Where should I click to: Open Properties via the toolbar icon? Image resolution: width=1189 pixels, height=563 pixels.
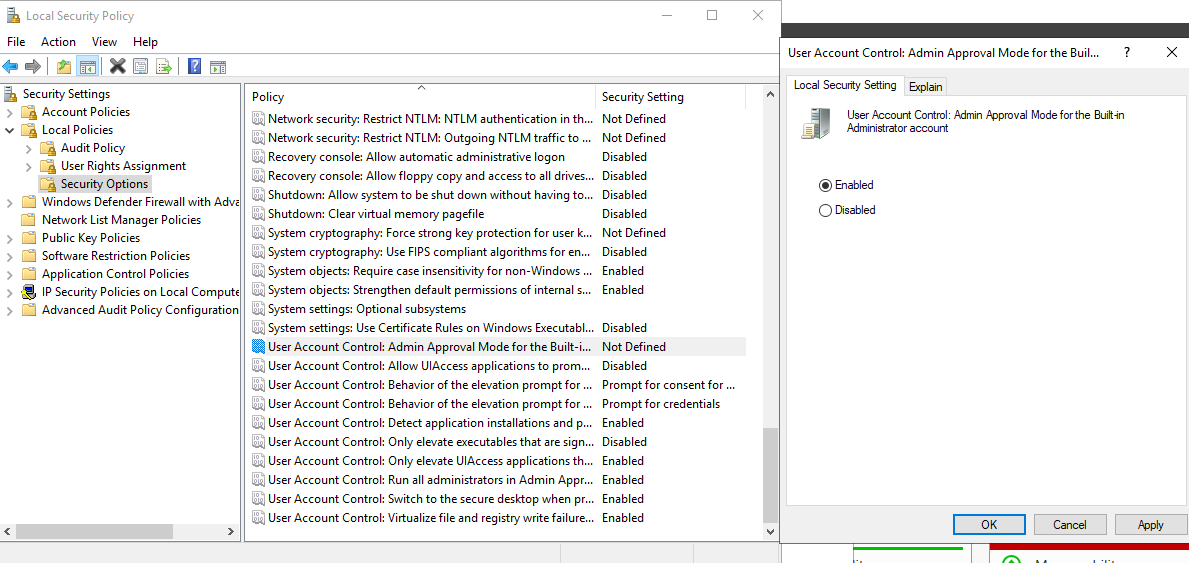click(140, 66)
